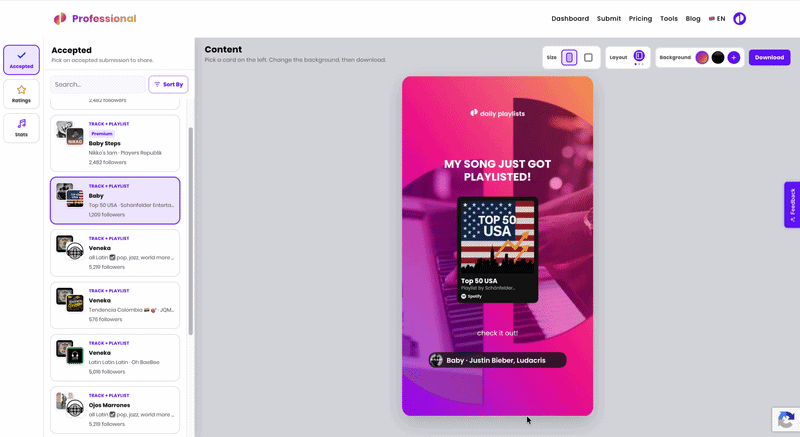This screenshot has height=437, width=800.
Task: Select the Baby Top 50 USA card
Action: pyautogui.click(x=115, y=200)
